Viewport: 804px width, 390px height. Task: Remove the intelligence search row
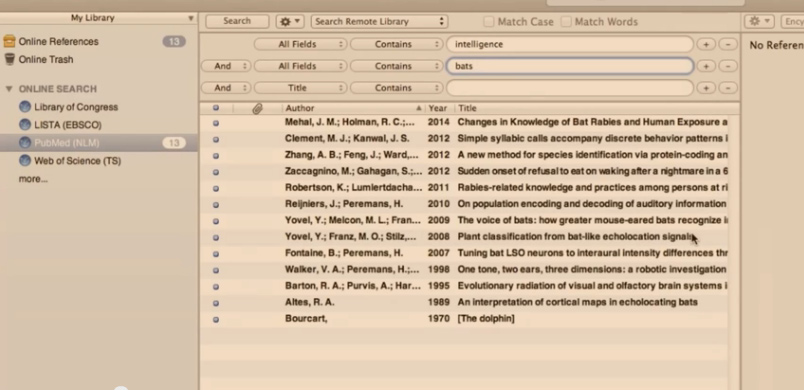tap(728, 45)
